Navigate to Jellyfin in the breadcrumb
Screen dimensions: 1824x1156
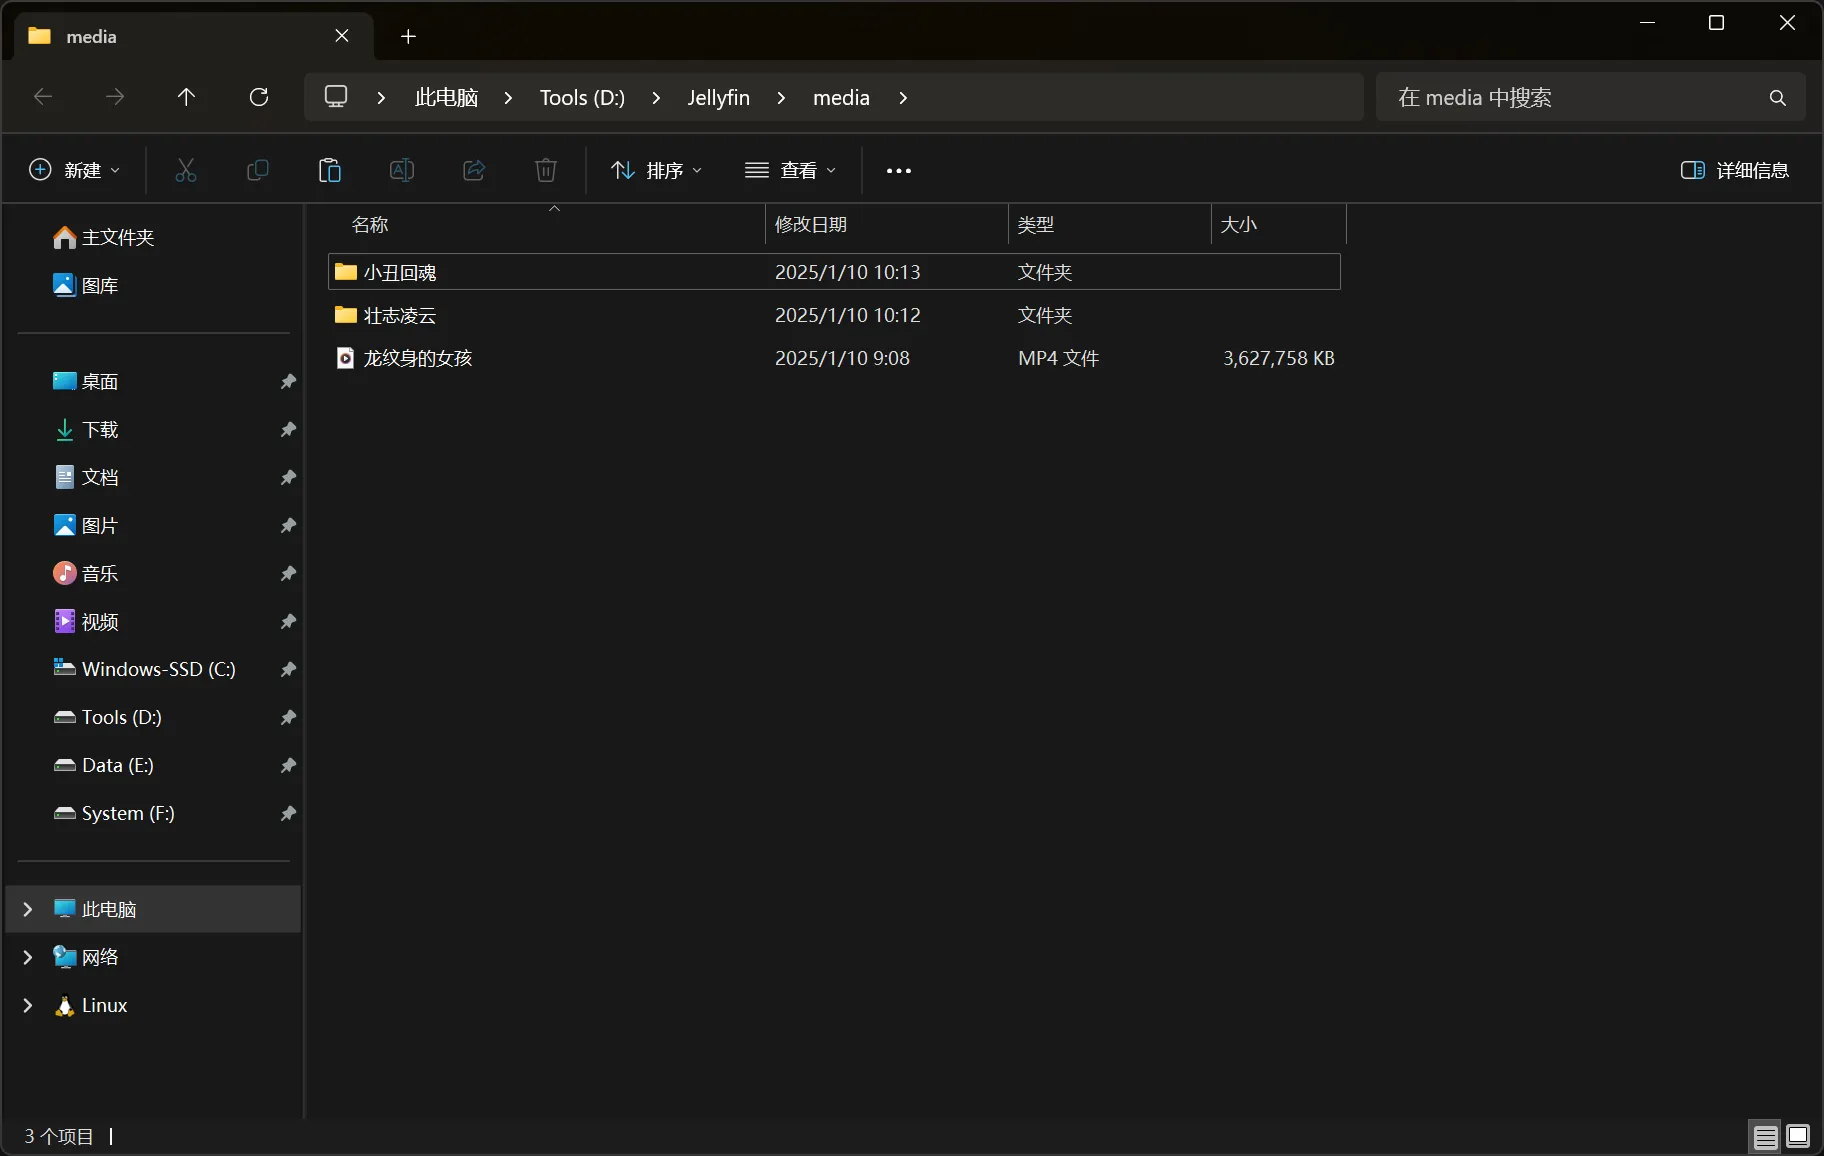(718, 97)
